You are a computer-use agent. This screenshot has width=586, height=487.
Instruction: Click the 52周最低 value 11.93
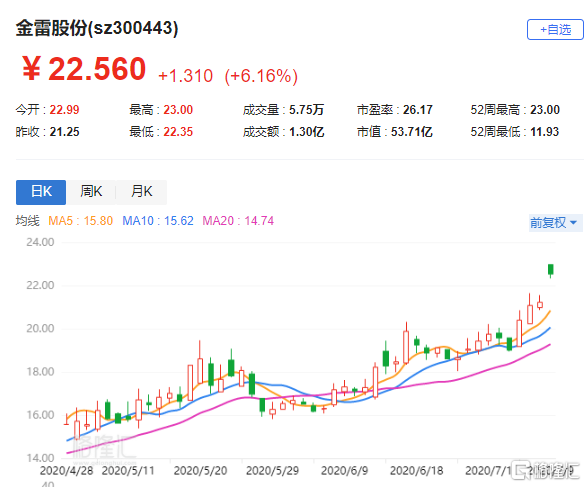coord(545,132)
